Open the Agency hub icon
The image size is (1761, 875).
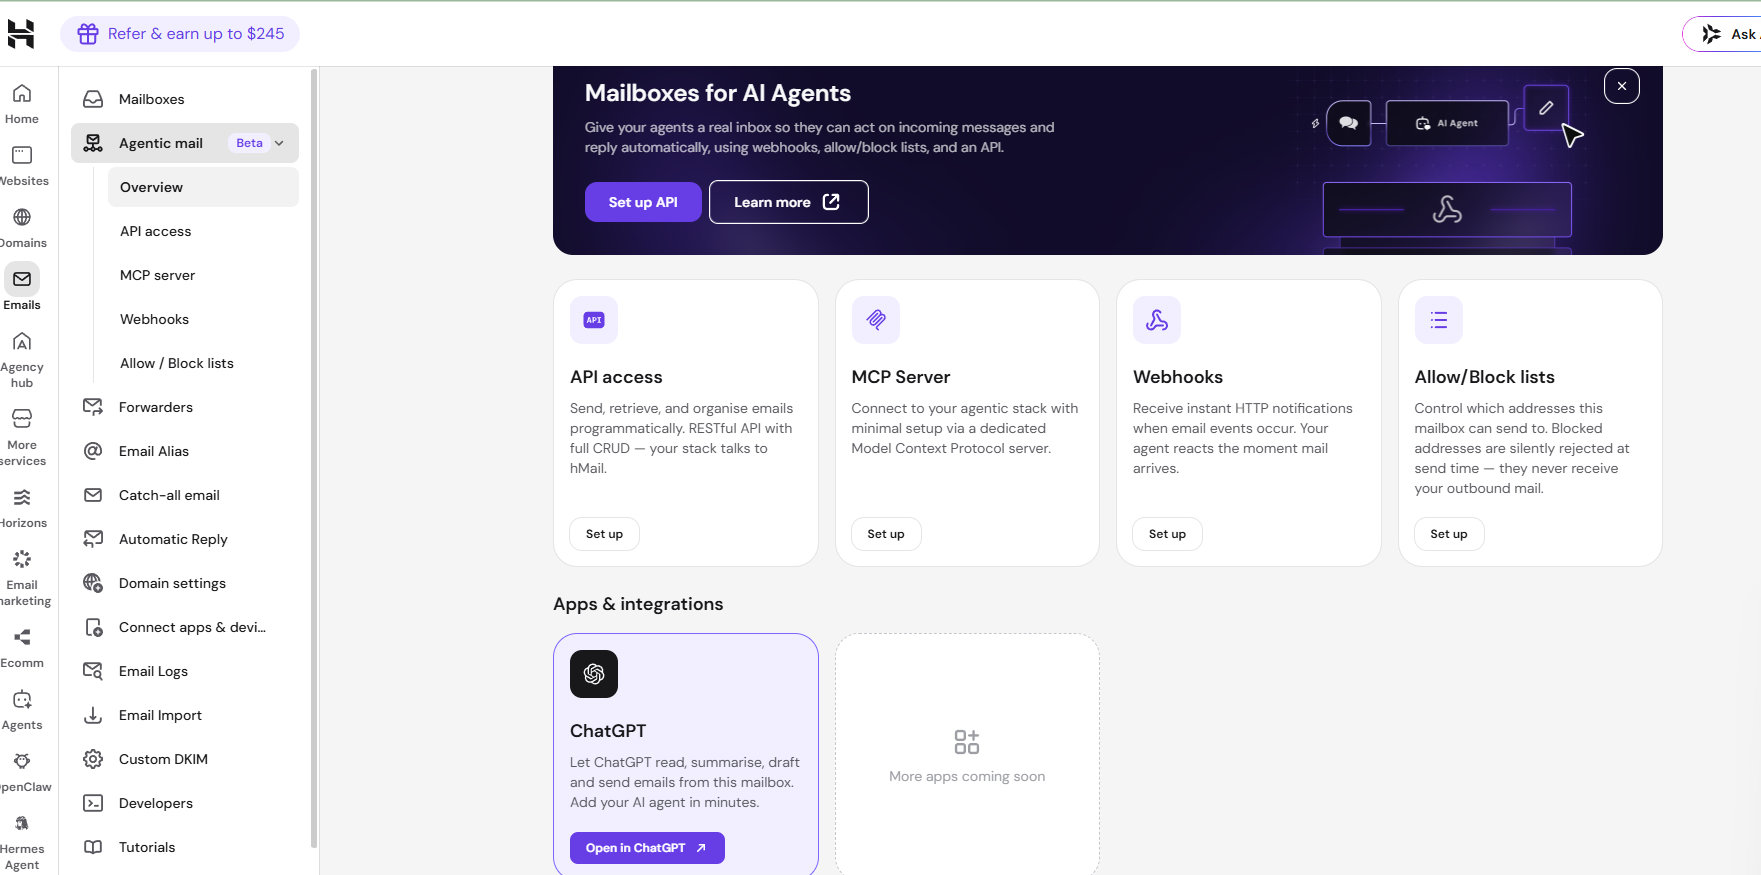click(22, 342)
